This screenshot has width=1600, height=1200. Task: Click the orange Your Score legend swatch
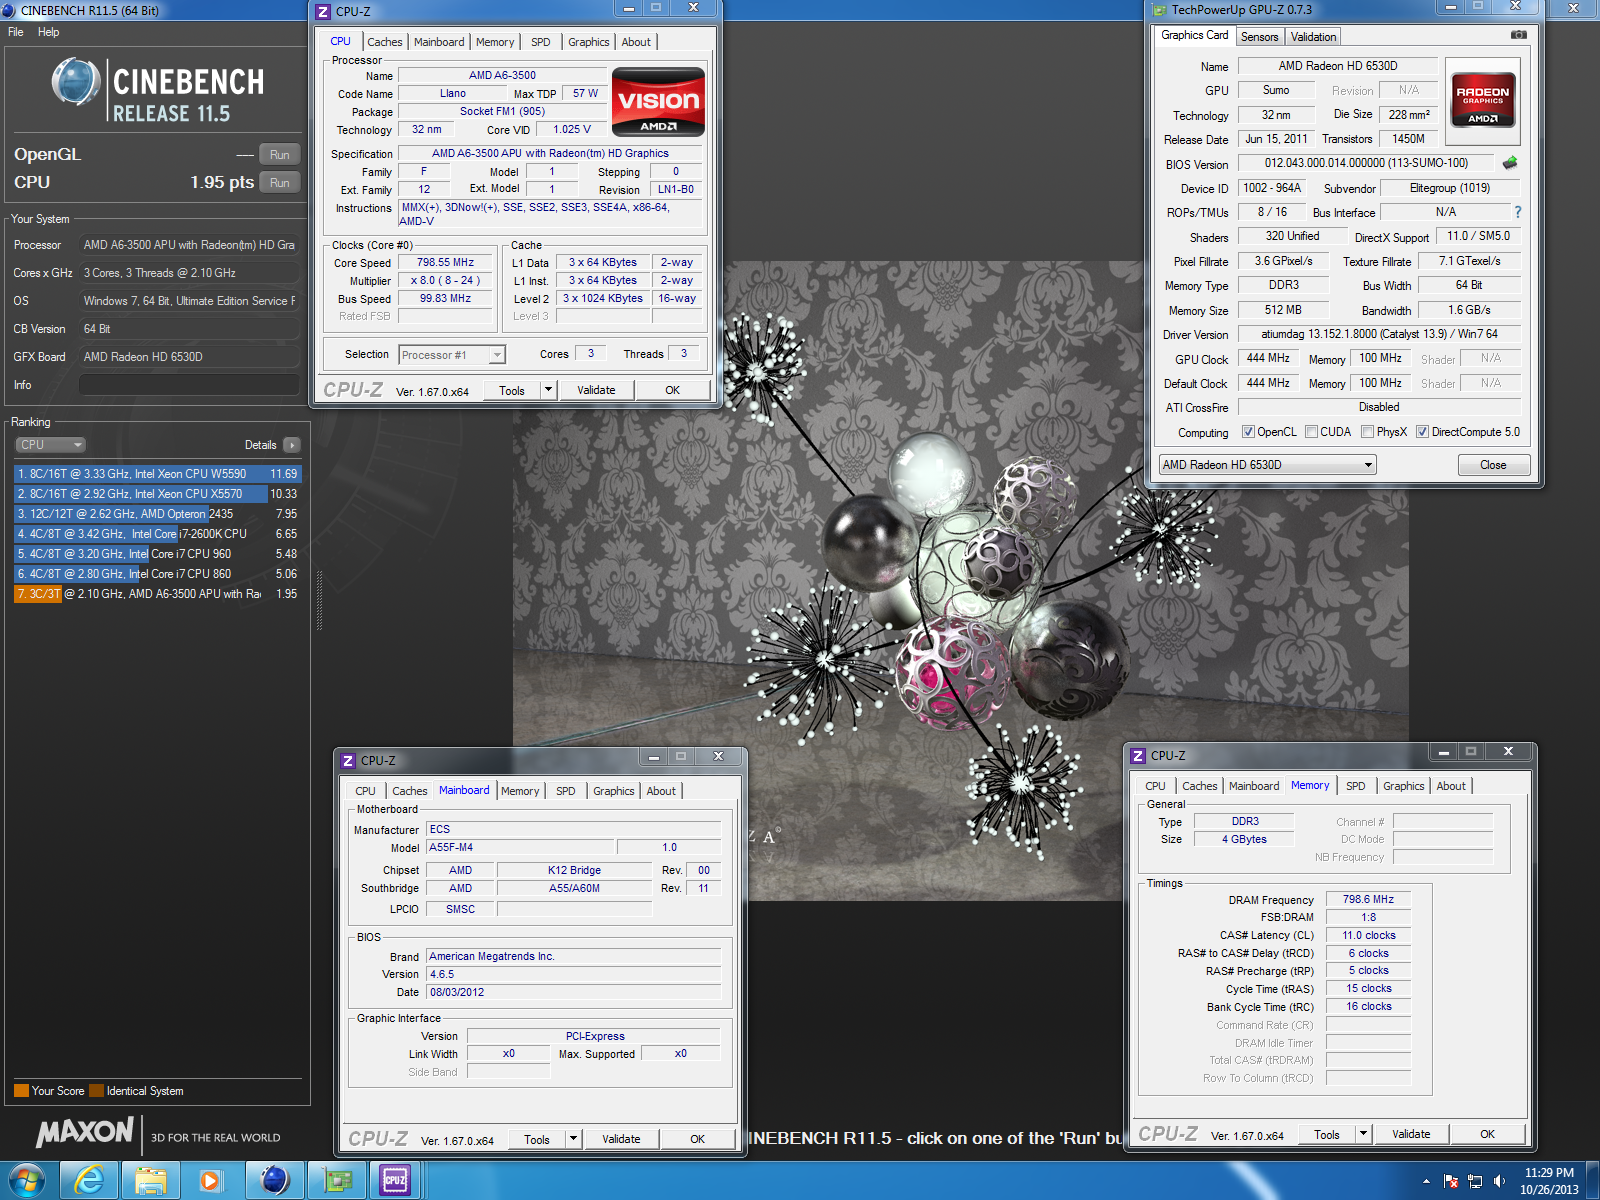[x=21, y=1091]
